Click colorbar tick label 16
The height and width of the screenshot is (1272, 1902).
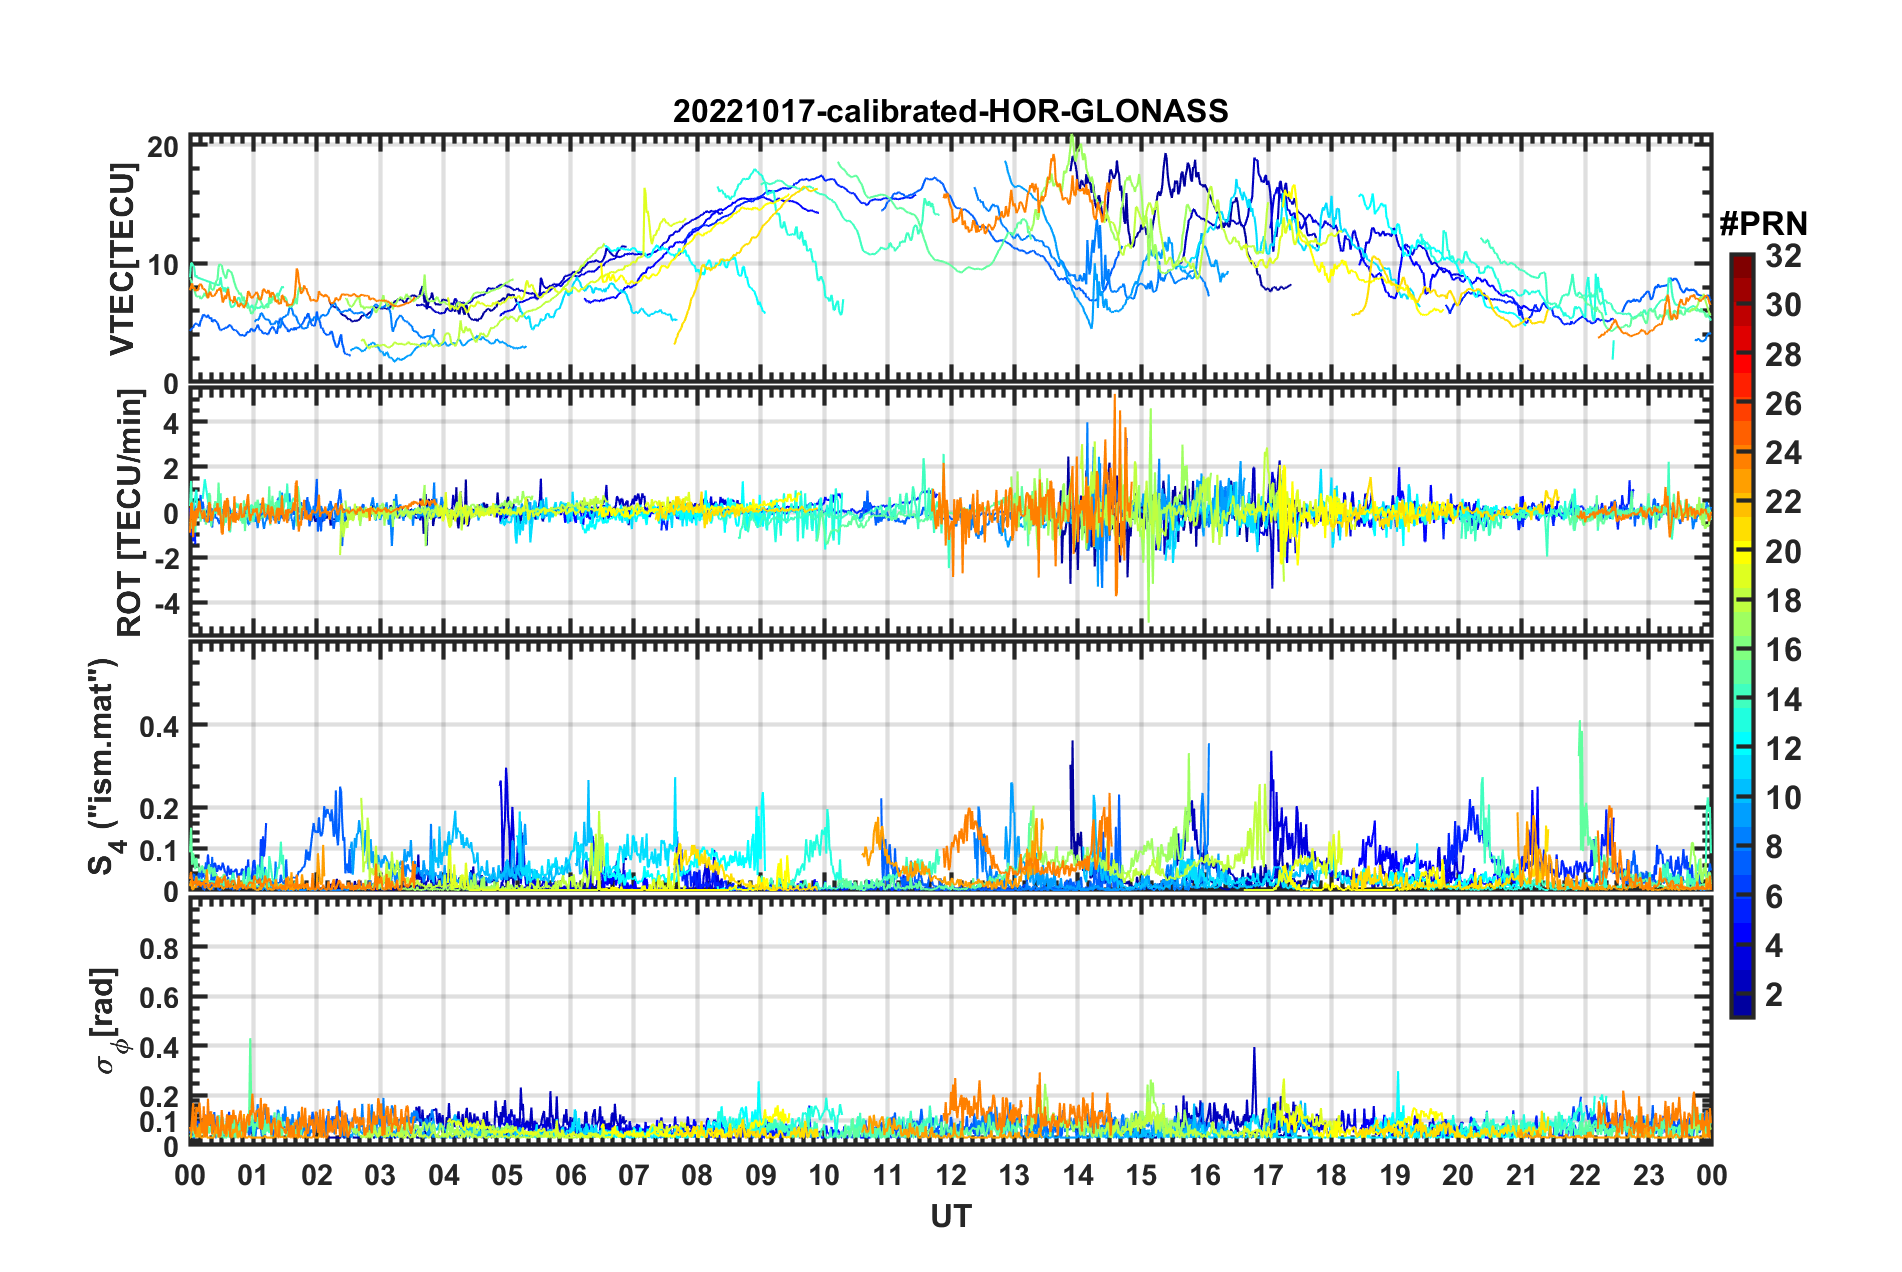coord(1783,650)
